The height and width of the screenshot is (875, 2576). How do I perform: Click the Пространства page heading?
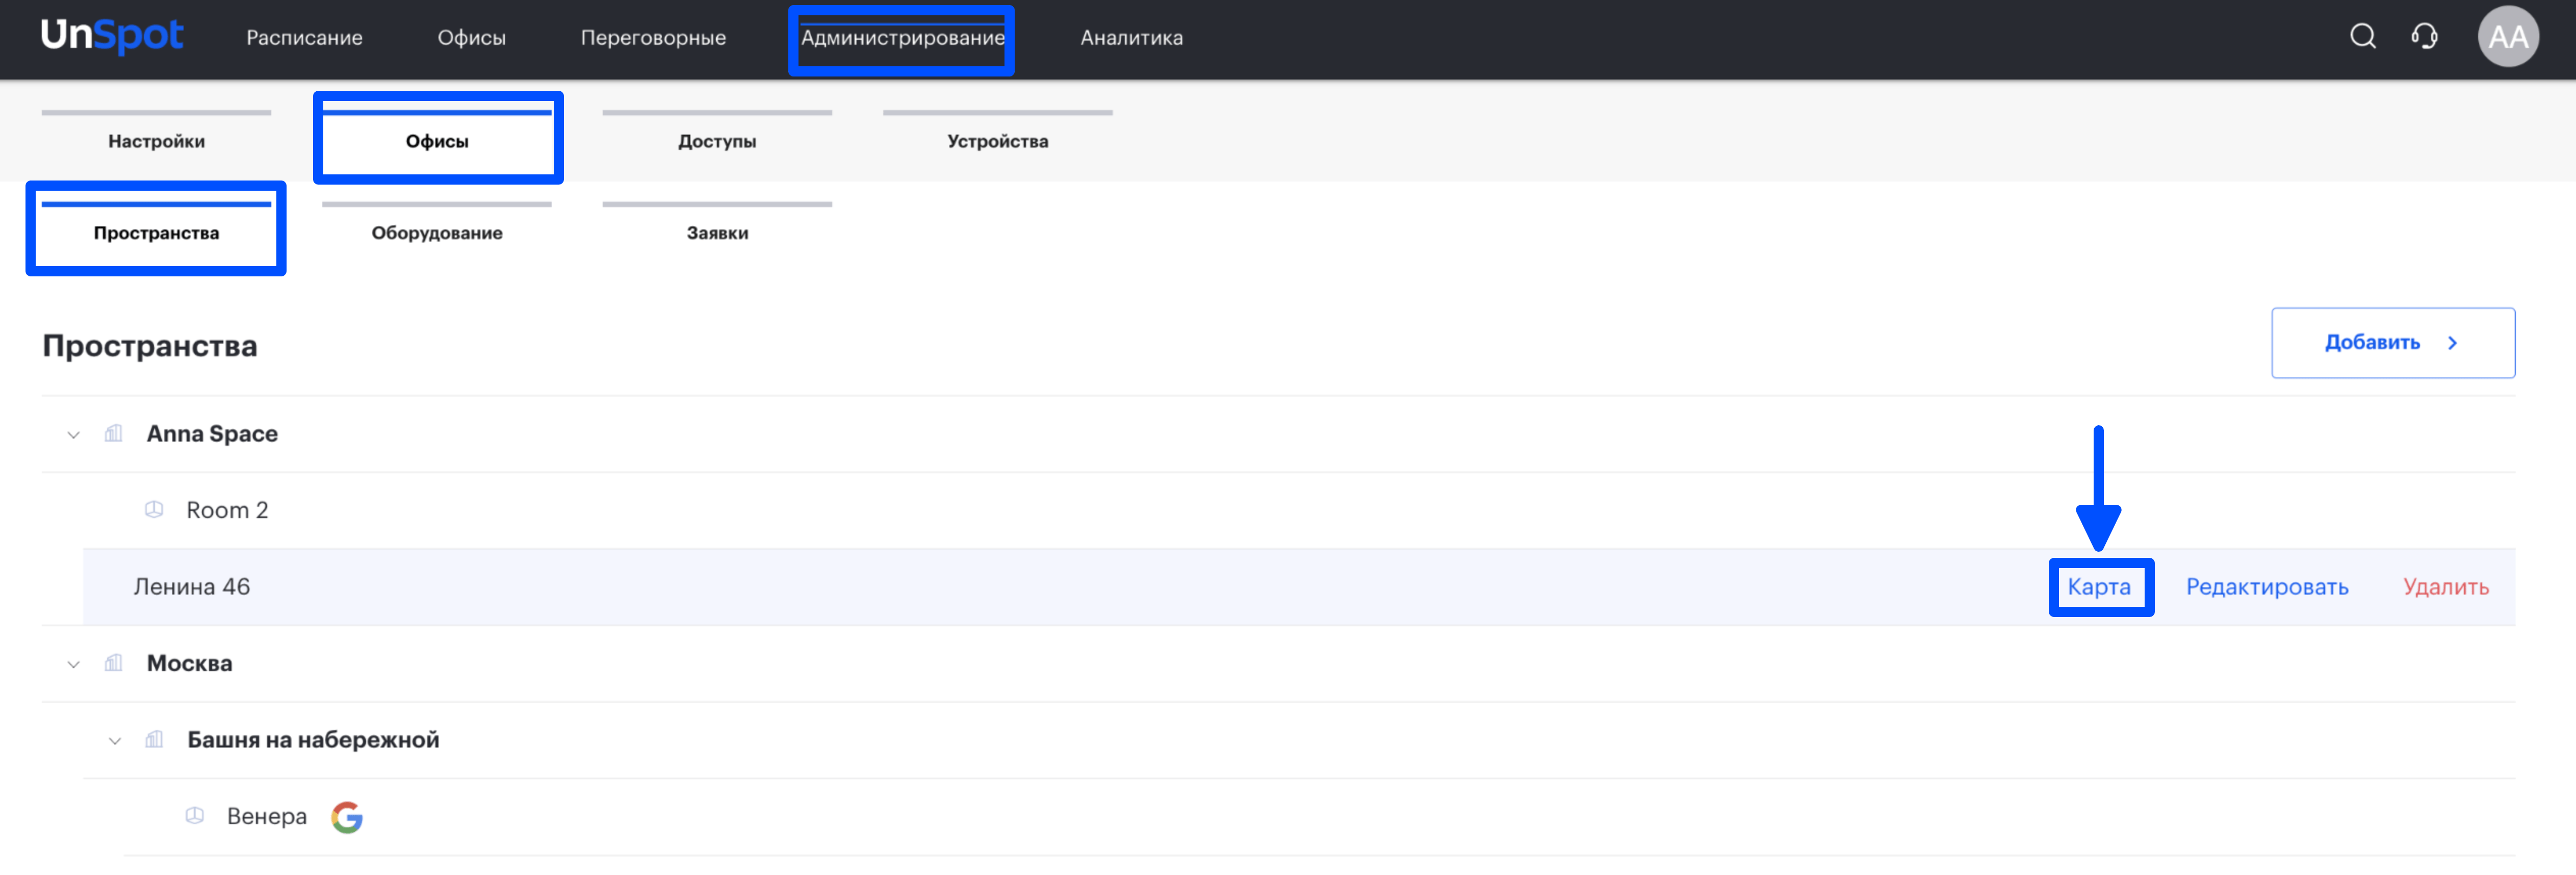coord(150,346)
